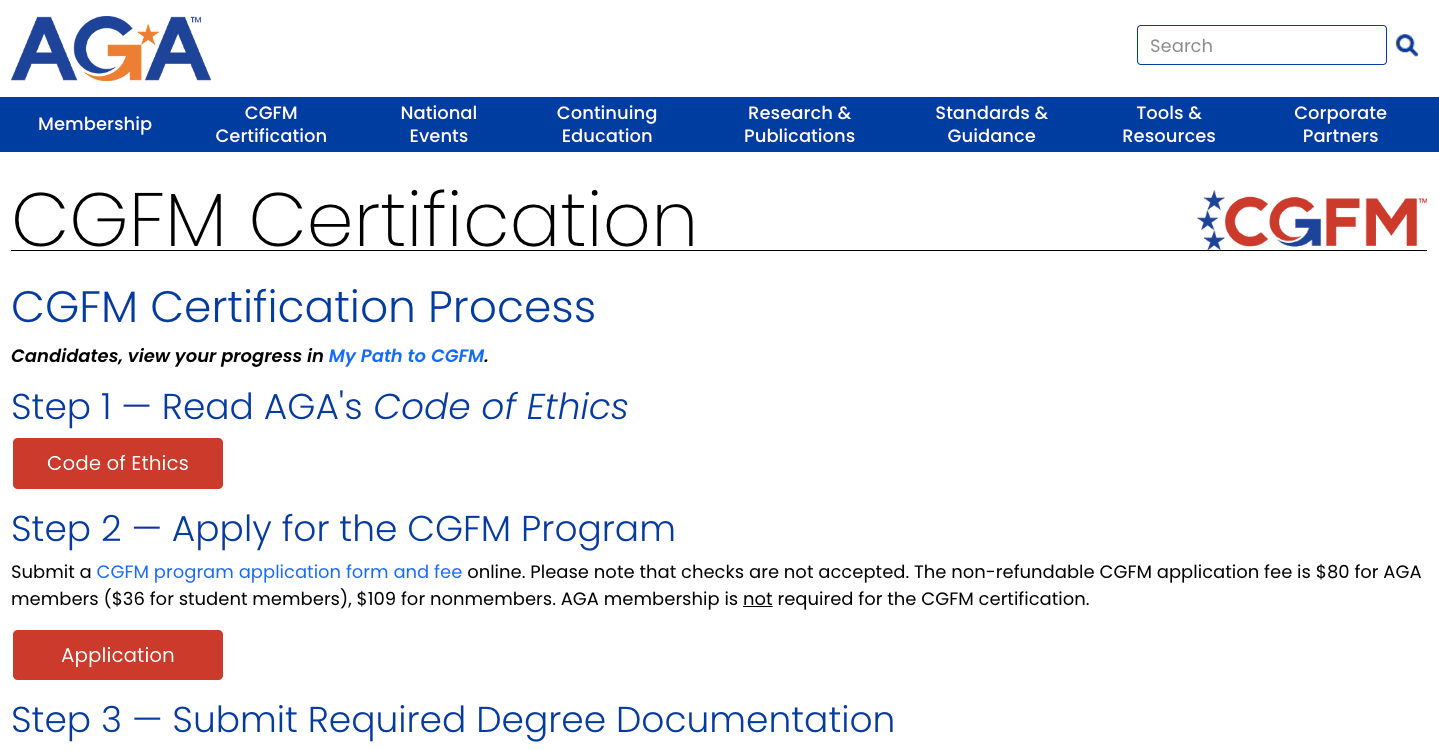Click the Step 1 Code of Ethics heading
1439x750 pixels.
click(319, 407)
